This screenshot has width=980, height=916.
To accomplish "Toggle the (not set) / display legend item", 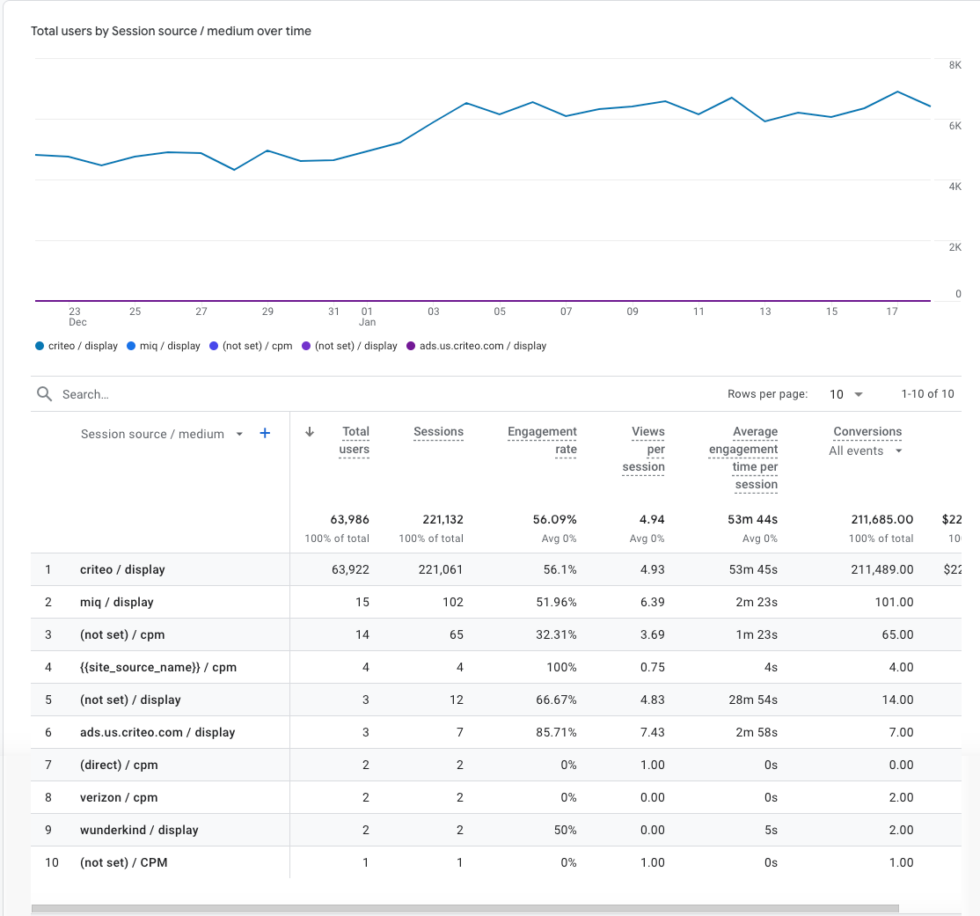I will 354,345.
